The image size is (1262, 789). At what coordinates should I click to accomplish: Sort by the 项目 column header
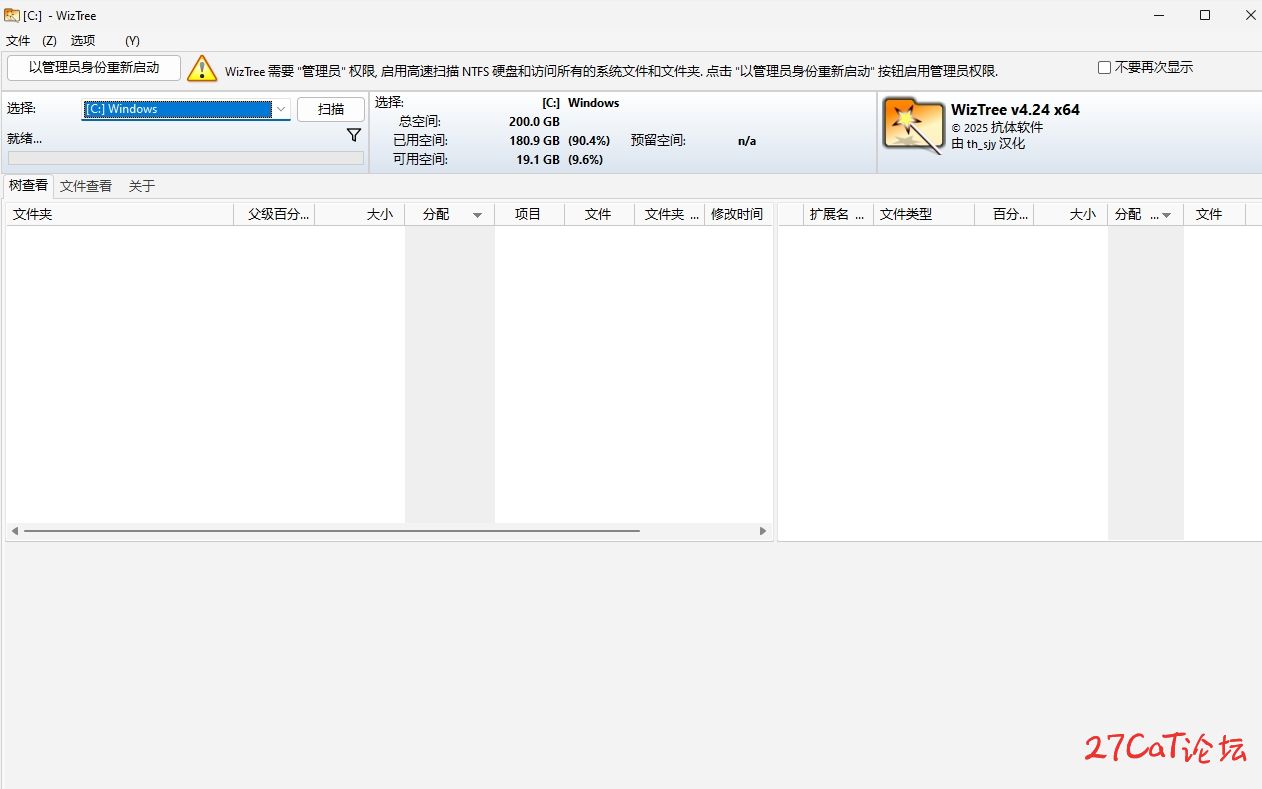(530, 214)
